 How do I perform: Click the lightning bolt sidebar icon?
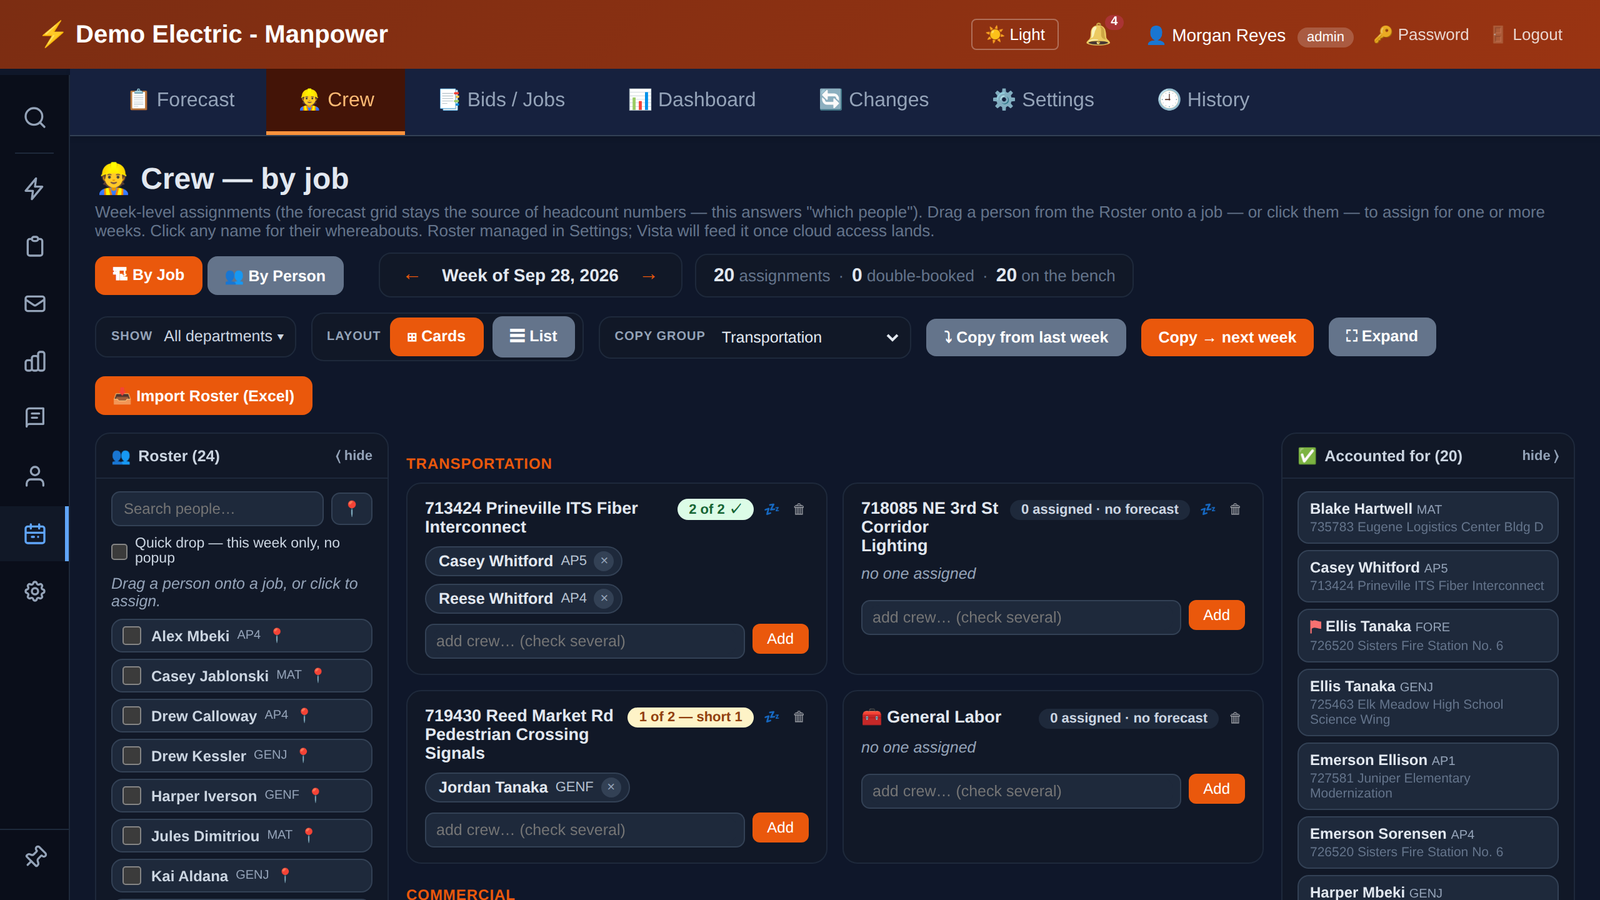pos(35,189)
